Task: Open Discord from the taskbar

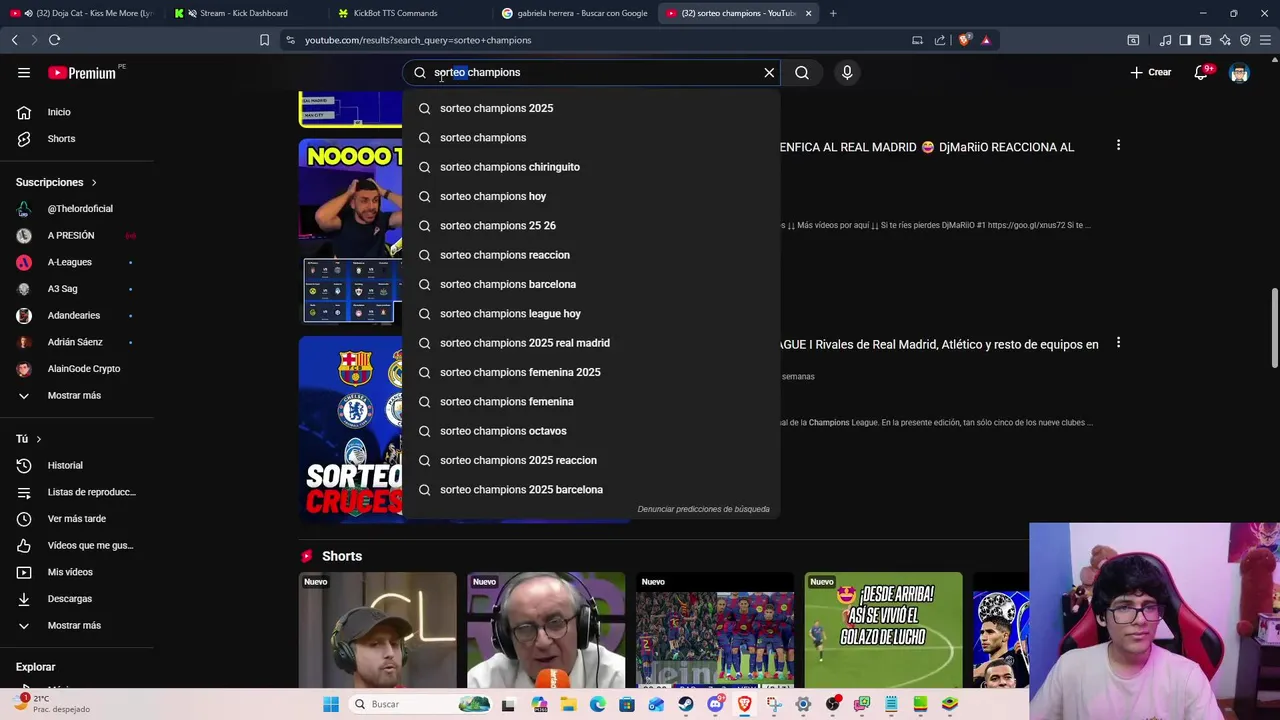Action: click(x=715, y=704)
